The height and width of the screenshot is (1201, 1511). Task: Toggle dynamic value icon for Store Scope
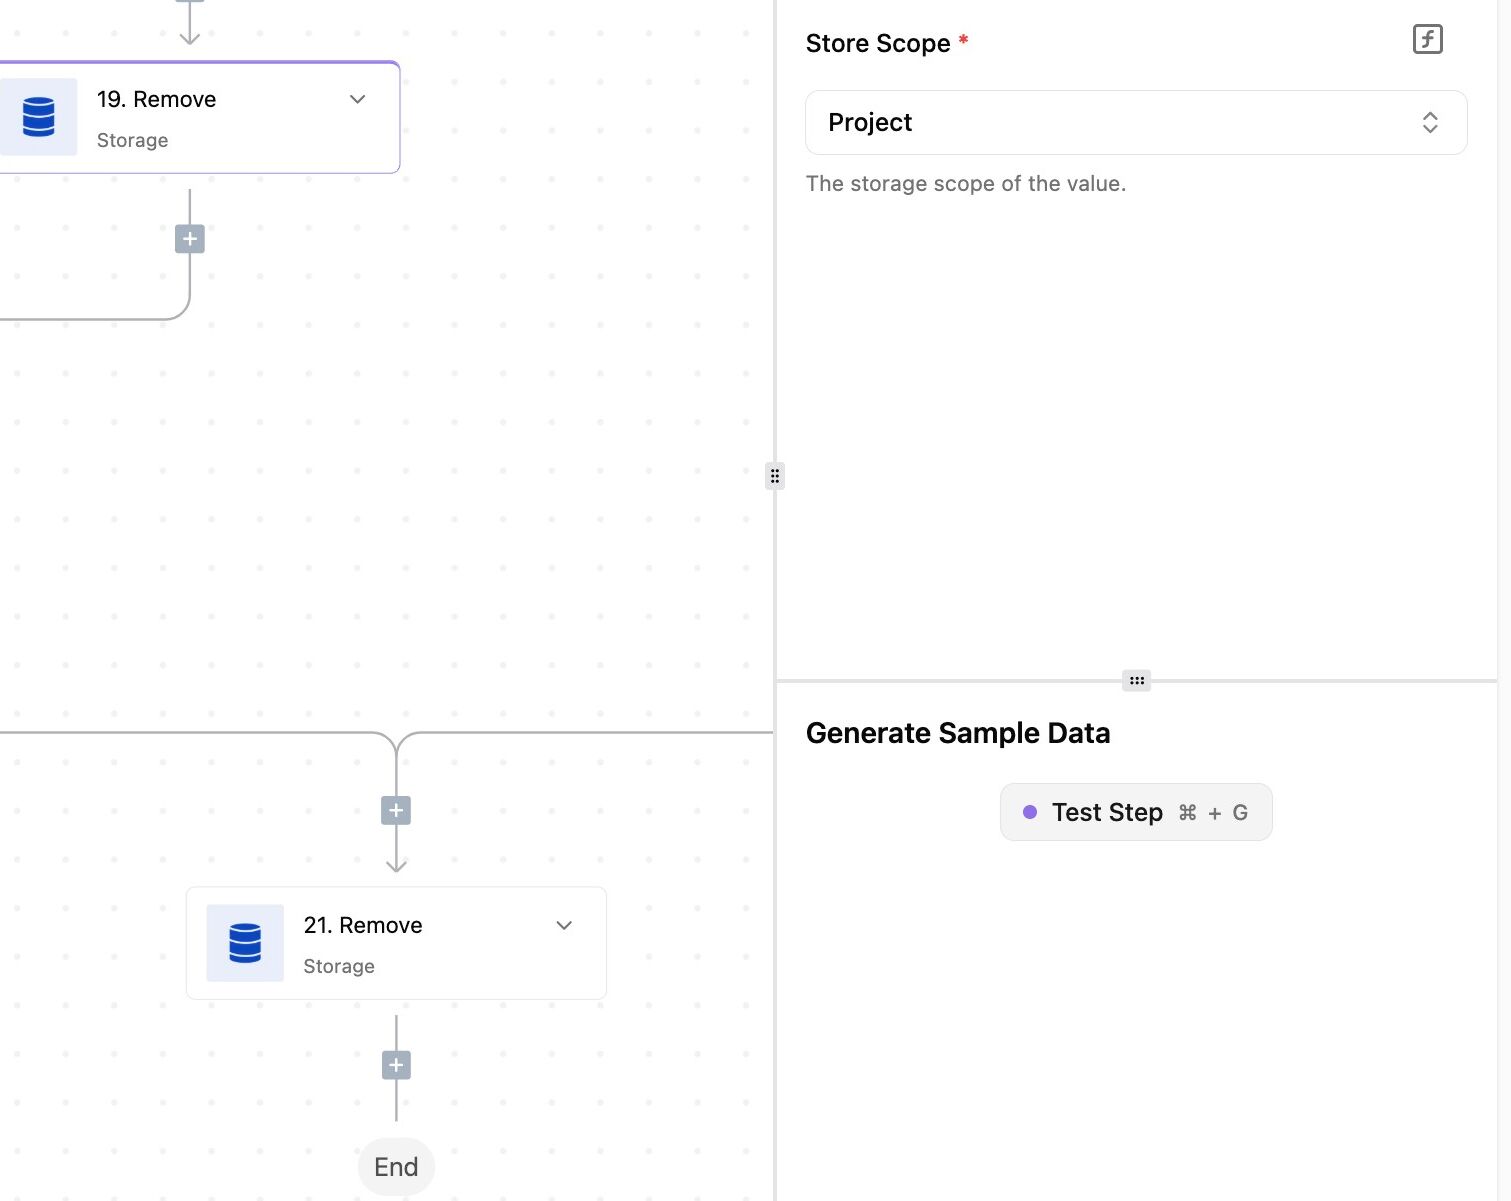tap(1427, 40)
